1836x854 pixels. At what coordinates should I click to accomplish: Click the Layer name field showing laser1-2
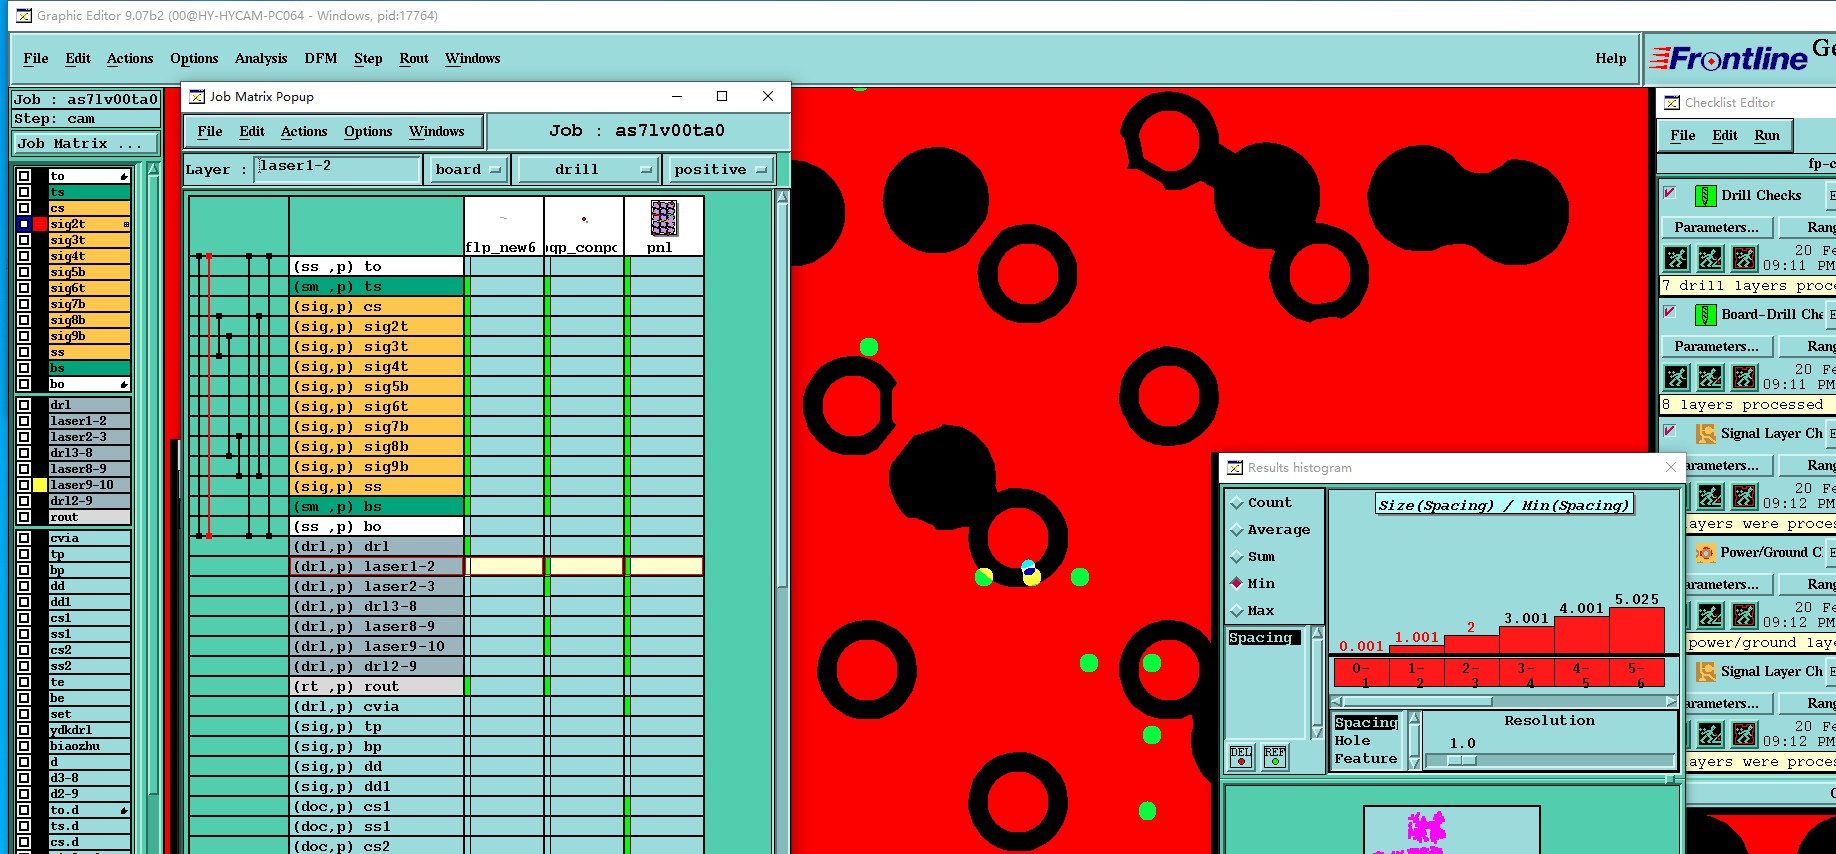(x=338, y=168)
